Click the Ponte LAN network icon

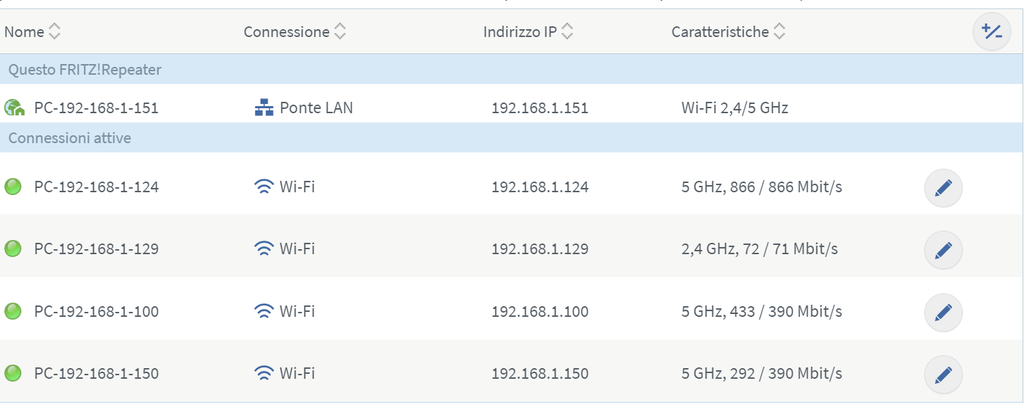[264, 107]
